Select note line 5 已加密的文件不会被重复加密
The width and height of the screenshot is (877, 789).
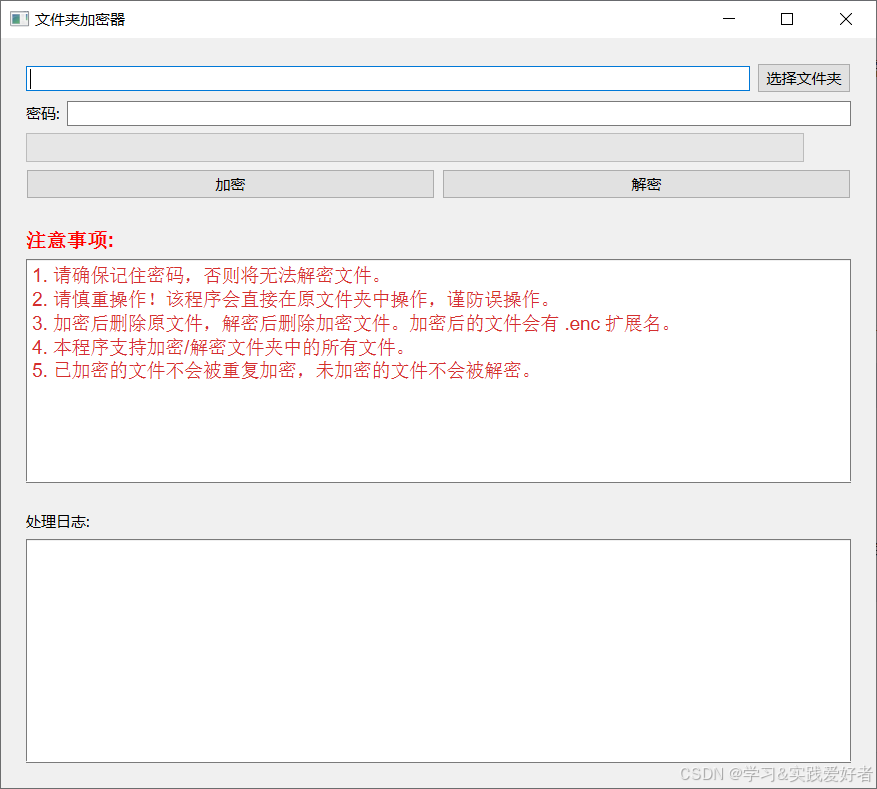282,370
